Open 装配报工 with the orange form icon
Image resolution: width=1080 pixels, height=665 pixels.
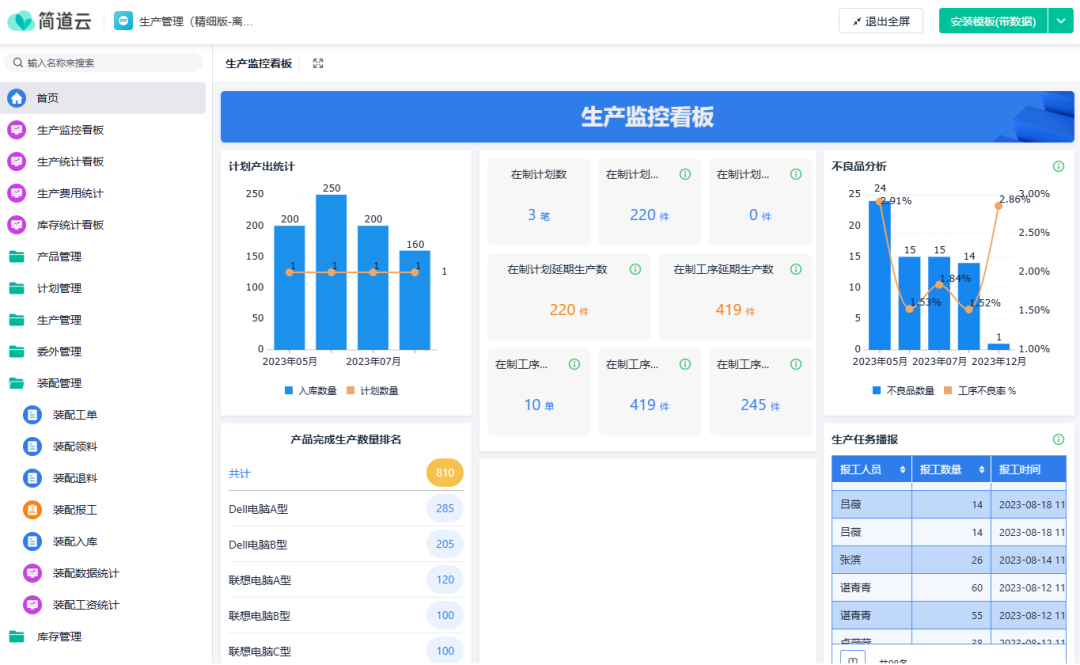(74, 510)
